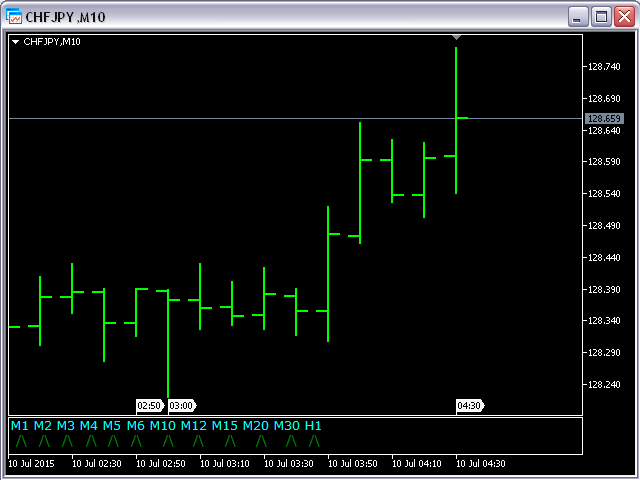Expand the CHFJPY,M10 chart dropdown triangle

point(16,42)
